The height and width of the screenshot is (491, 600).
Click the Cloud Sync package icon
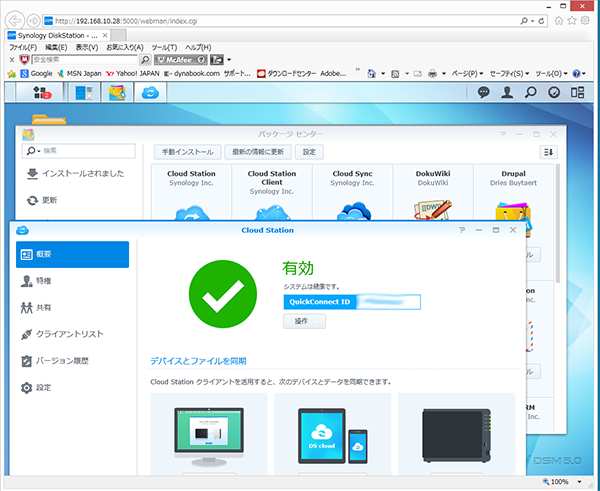pos(353,210)
